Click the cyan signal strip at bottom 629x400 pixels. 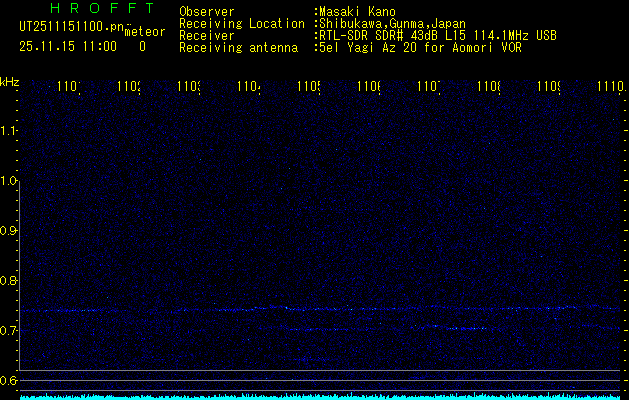tap(320, 396)
